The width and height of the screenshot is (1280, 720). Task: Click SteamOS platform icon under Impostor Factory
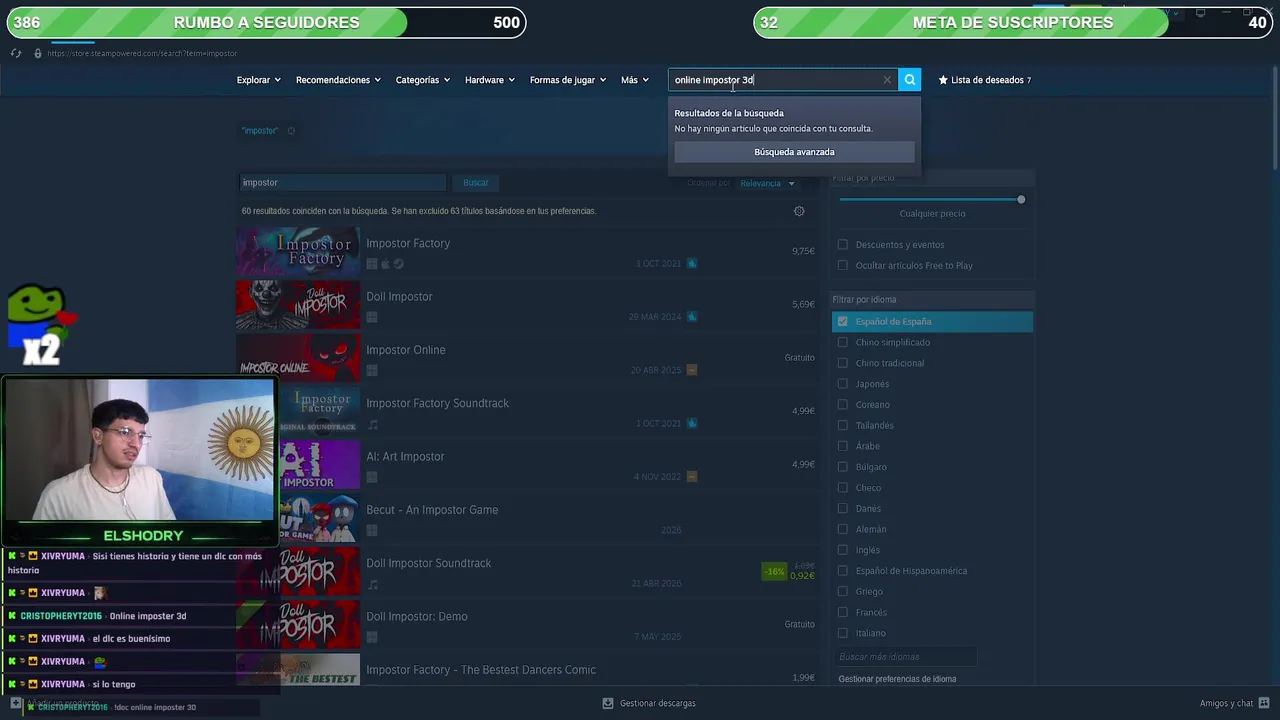click(x=398, y=264)
